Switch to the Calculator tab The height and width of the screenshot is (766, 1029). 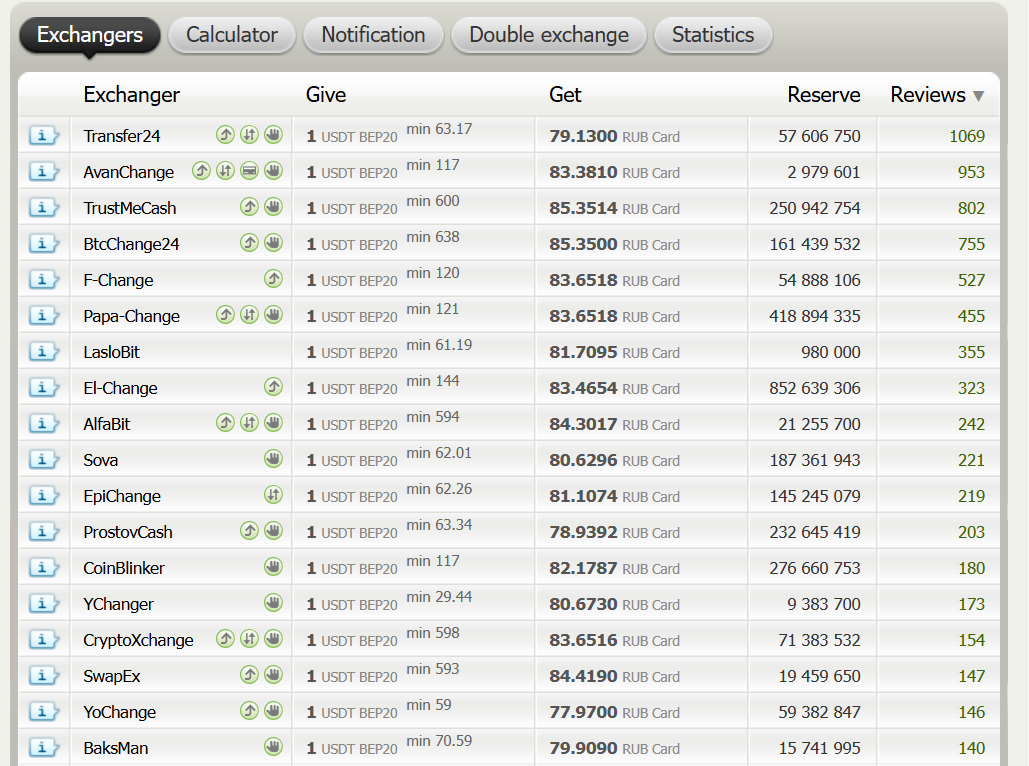click(232, 35)
